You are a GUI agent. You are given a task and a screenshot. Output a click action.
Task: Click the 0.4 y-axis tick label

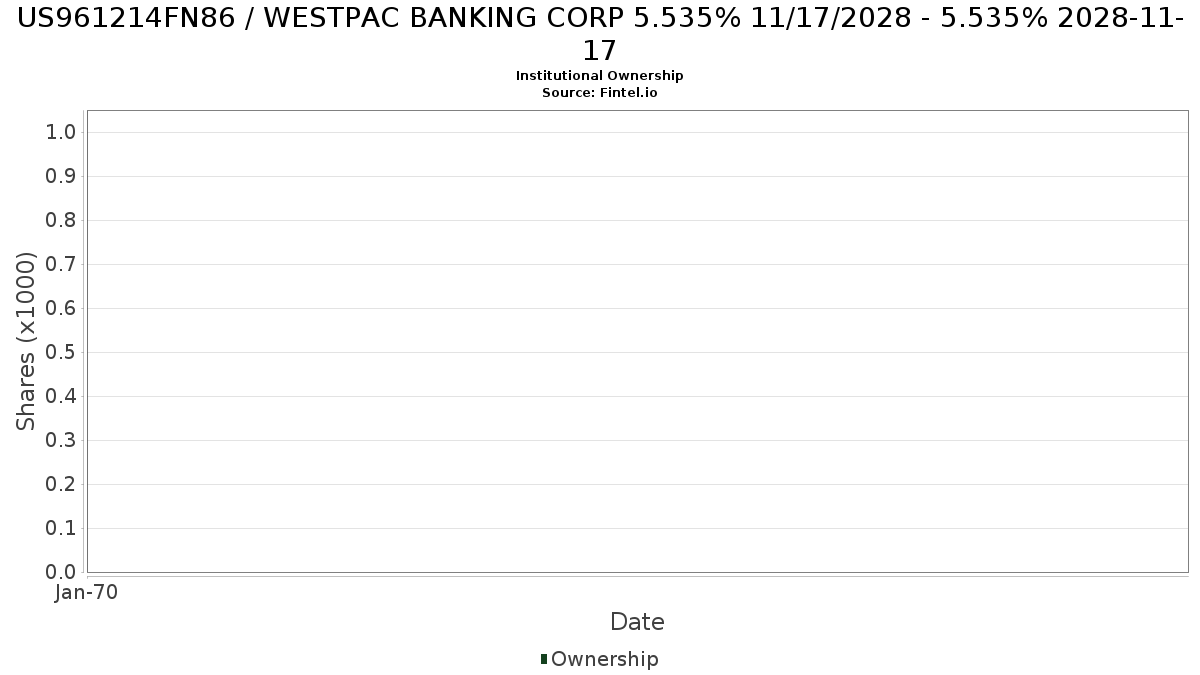click(x=61, y=397)
